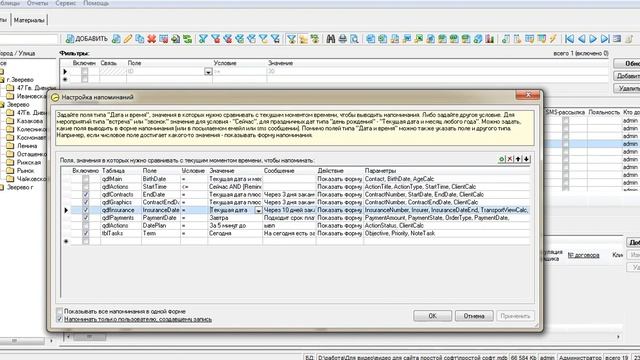Screen dimensions: 640x360
Task: Close the Настройка напоминаний dialog
Action: (x=528, y=95)
